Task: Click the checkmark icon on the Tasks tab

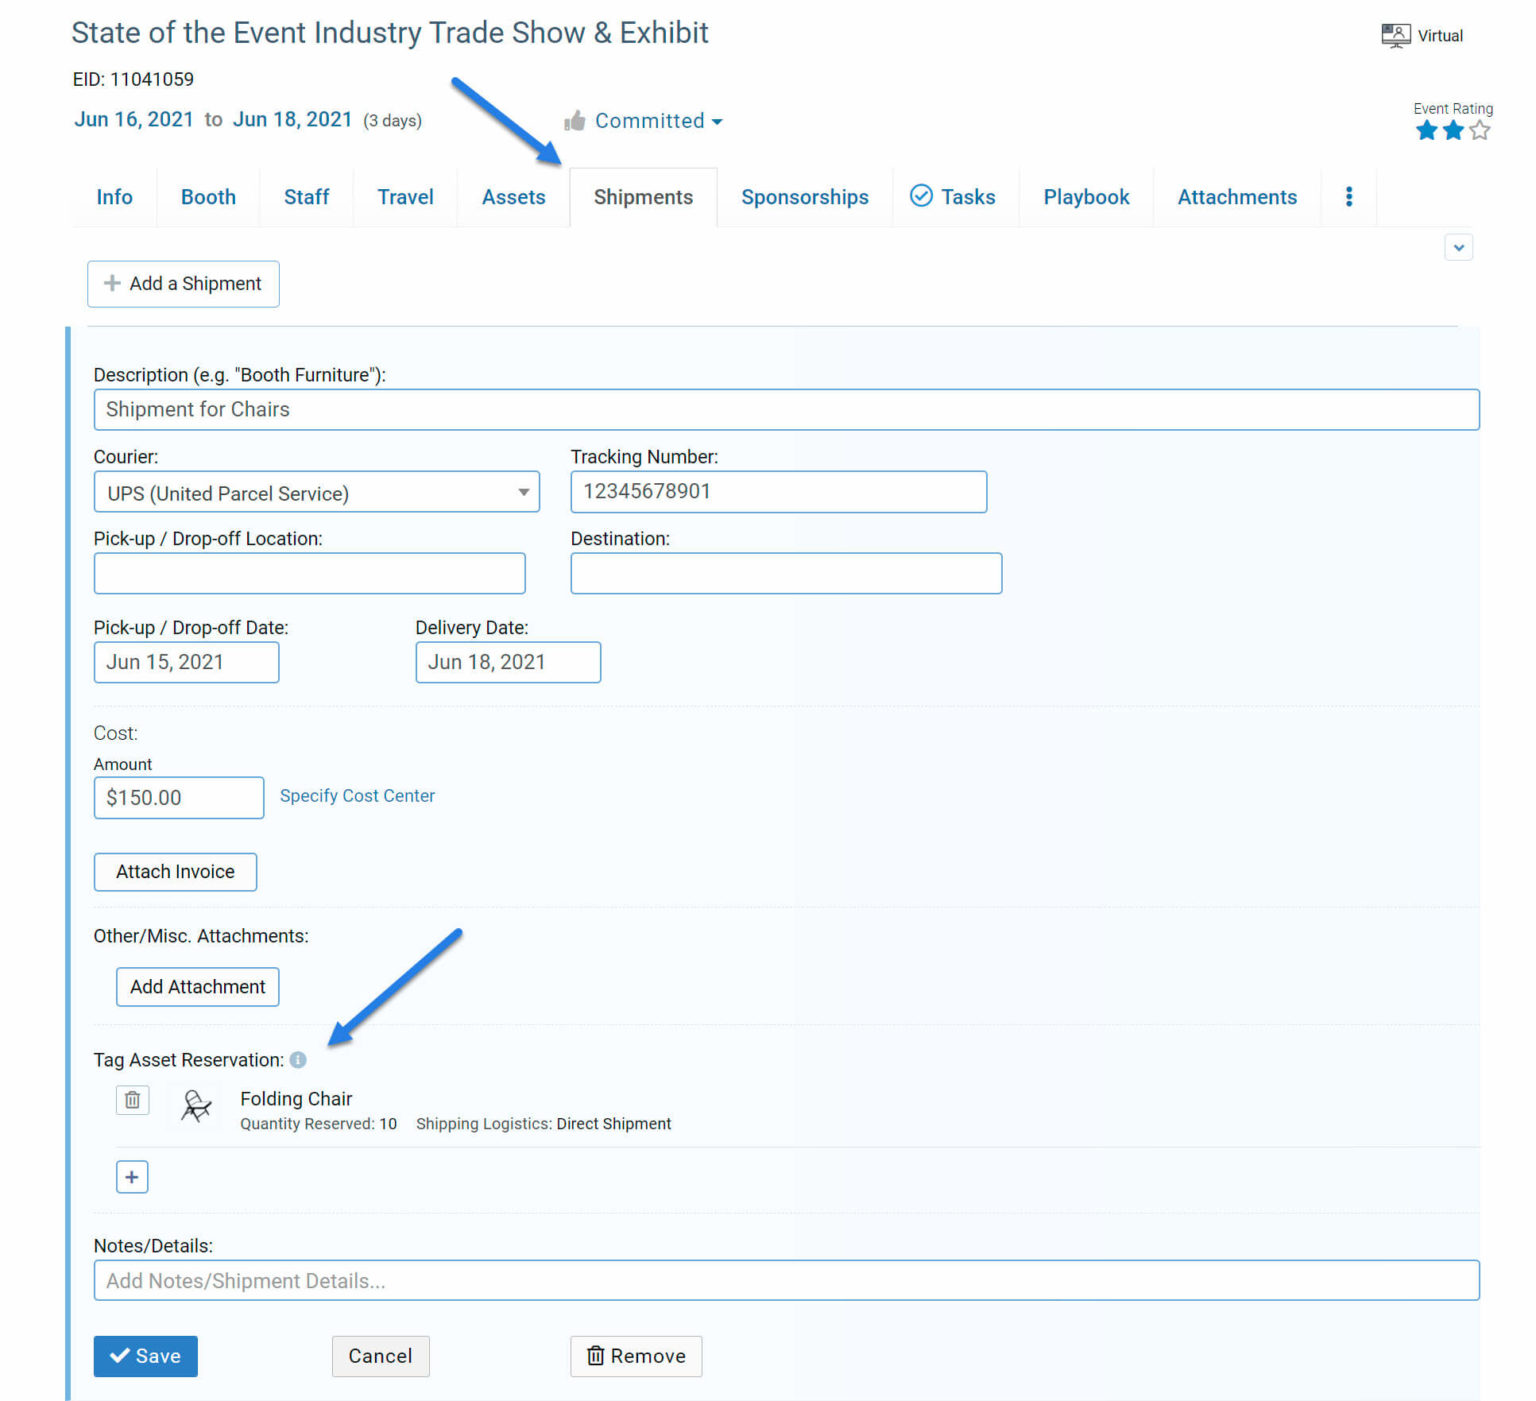Action: pyautogui.click(x=921, y=196)
